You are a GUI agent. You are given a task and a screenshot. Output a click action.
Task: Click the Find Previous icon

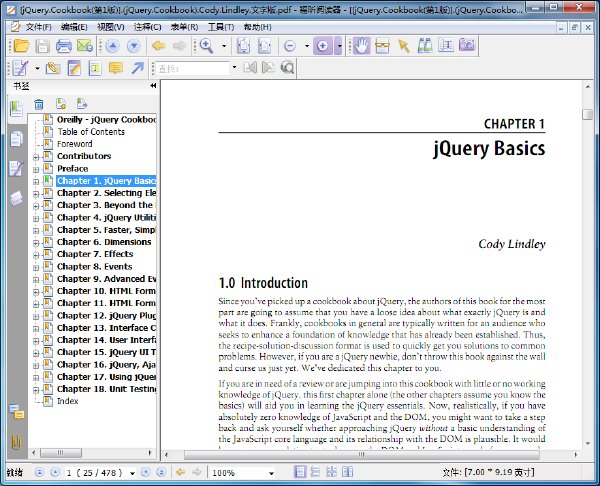pyautogui.click(x=250, y=68)
